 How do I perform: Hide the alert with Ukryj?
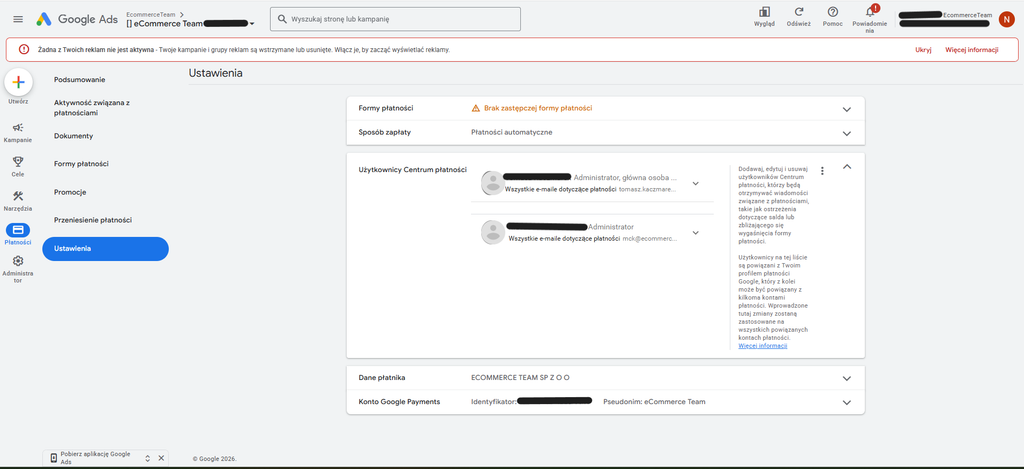tap(923, 50)
